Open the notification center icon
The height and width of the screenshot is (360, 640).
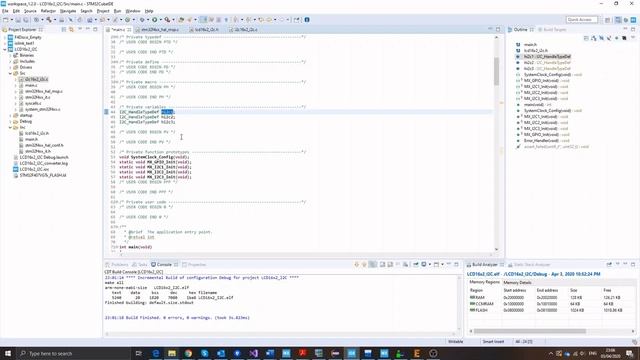tap(630, 353)
